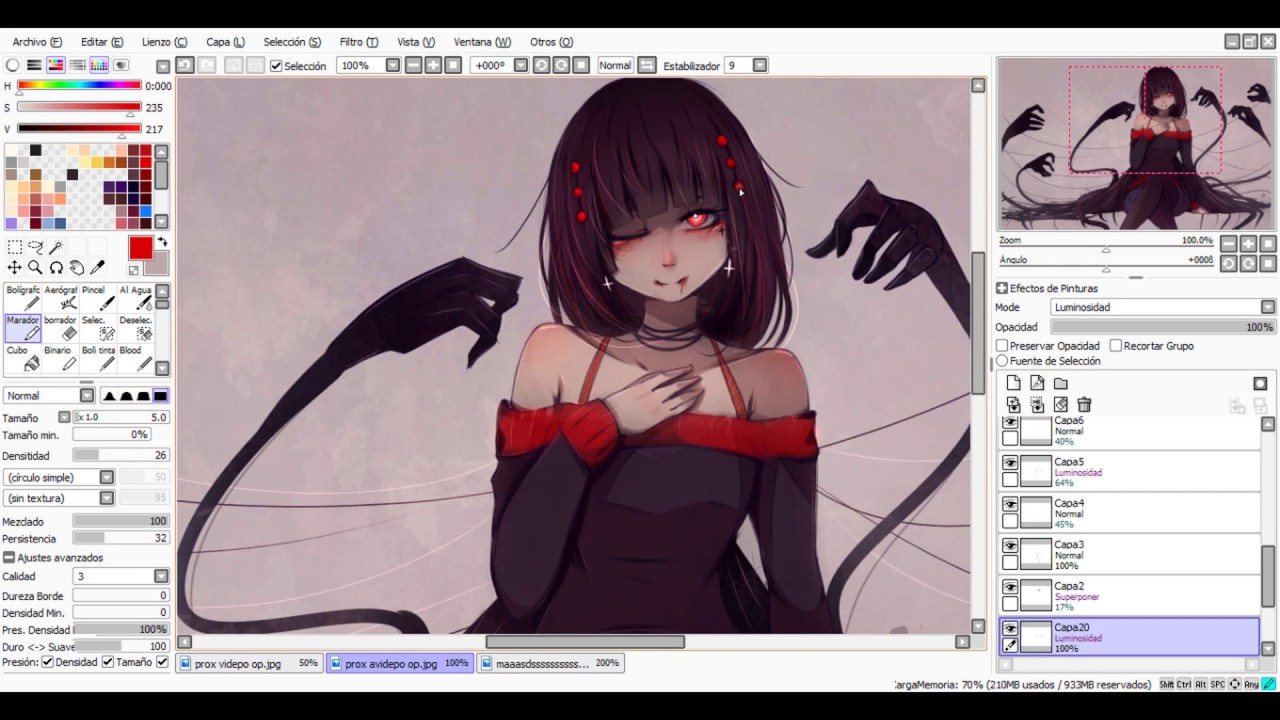Open the círculo simple brush shape dropdown
Viewport: 1280px width, 720px height.
pyautogui.click(x=106, y=478)
